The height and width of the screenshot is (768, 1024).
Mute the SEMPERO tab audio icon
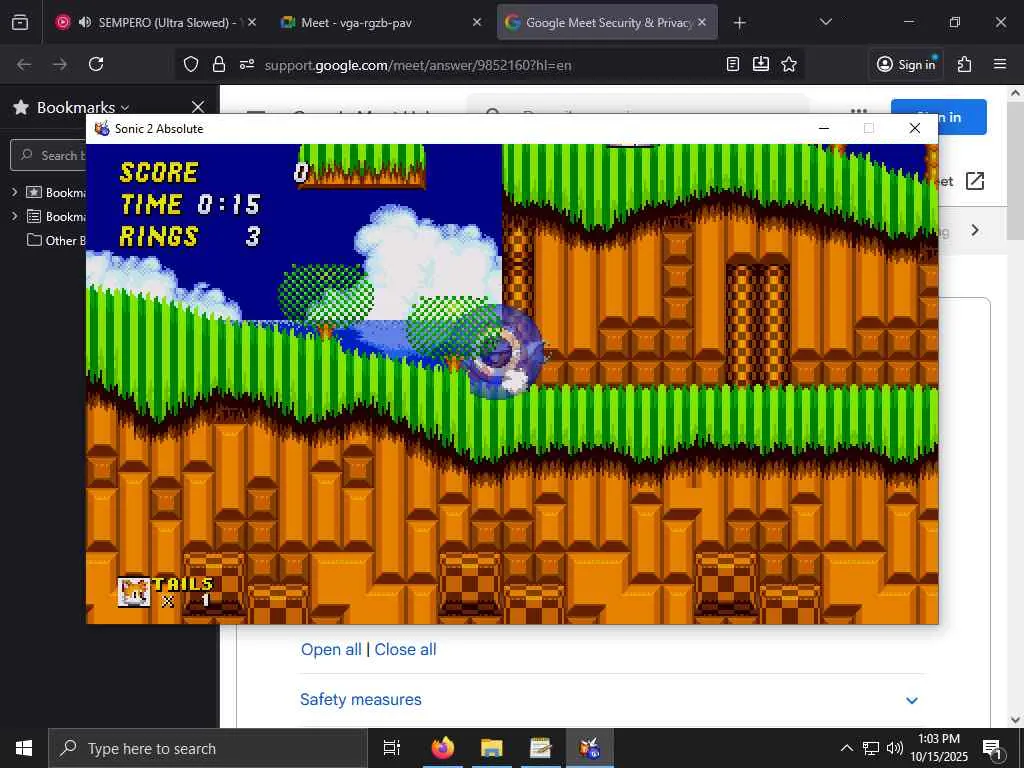click(85, 22)
